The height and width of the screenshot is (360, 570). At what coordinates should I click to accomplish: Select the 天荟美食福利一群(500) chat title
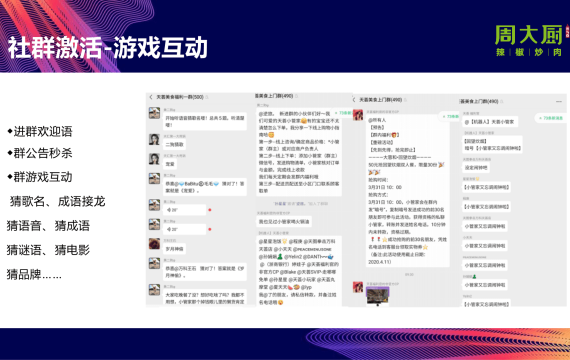point(180,97)
